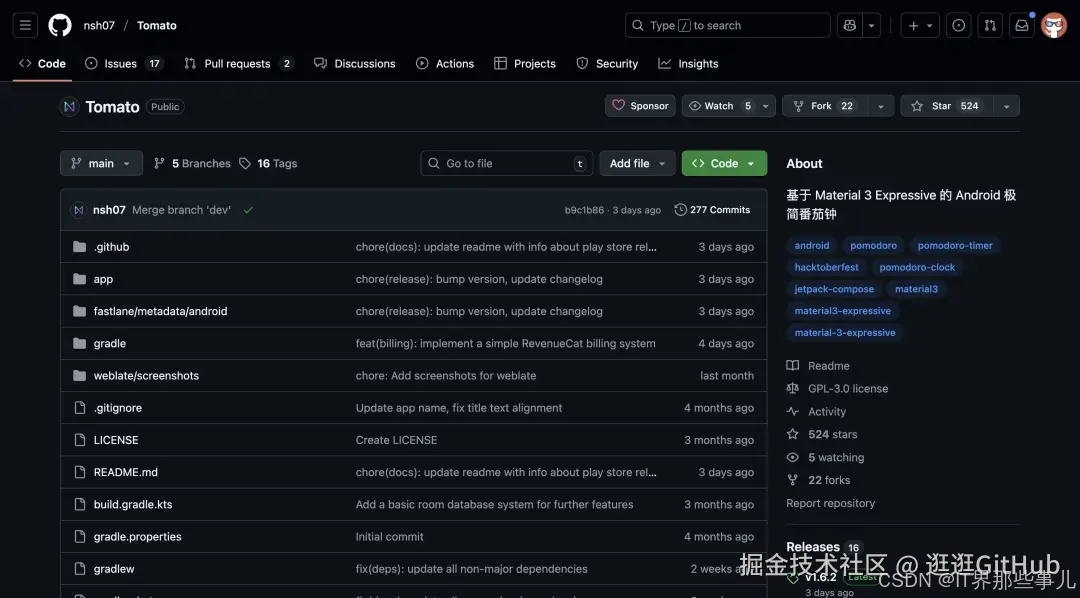Open the Actions tab
This screenshot has height=598, width=1080.
(445, 63)
